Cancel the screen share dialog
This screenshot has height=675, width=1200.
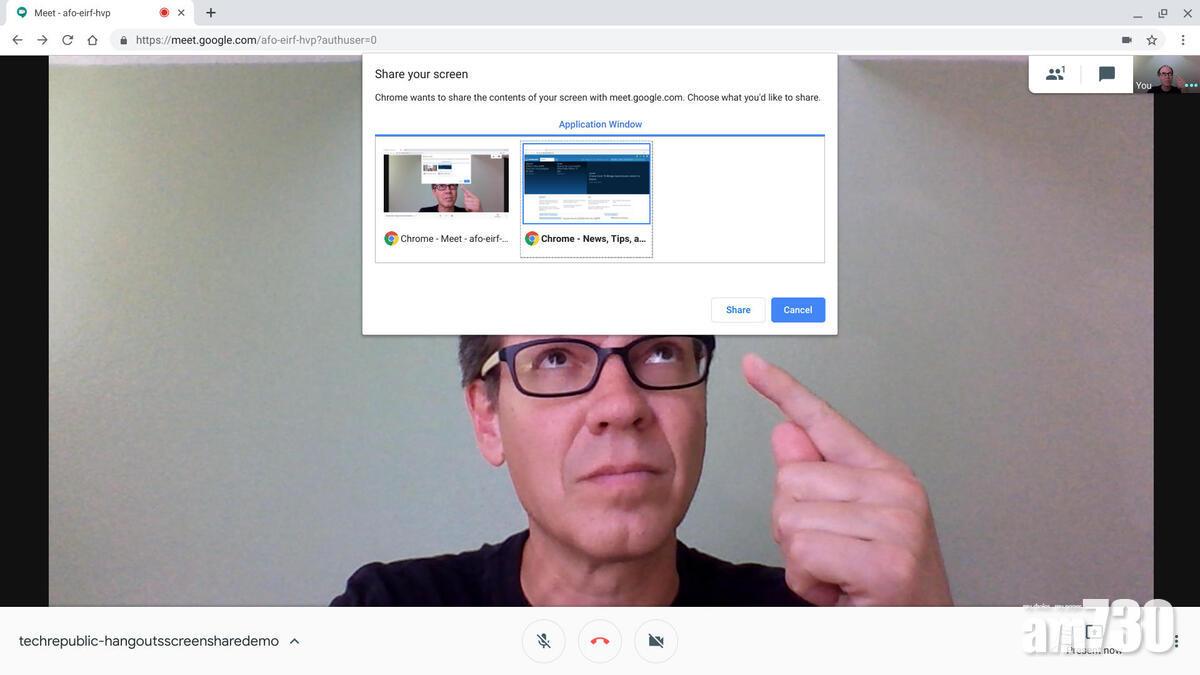click(x=797, y=310)
